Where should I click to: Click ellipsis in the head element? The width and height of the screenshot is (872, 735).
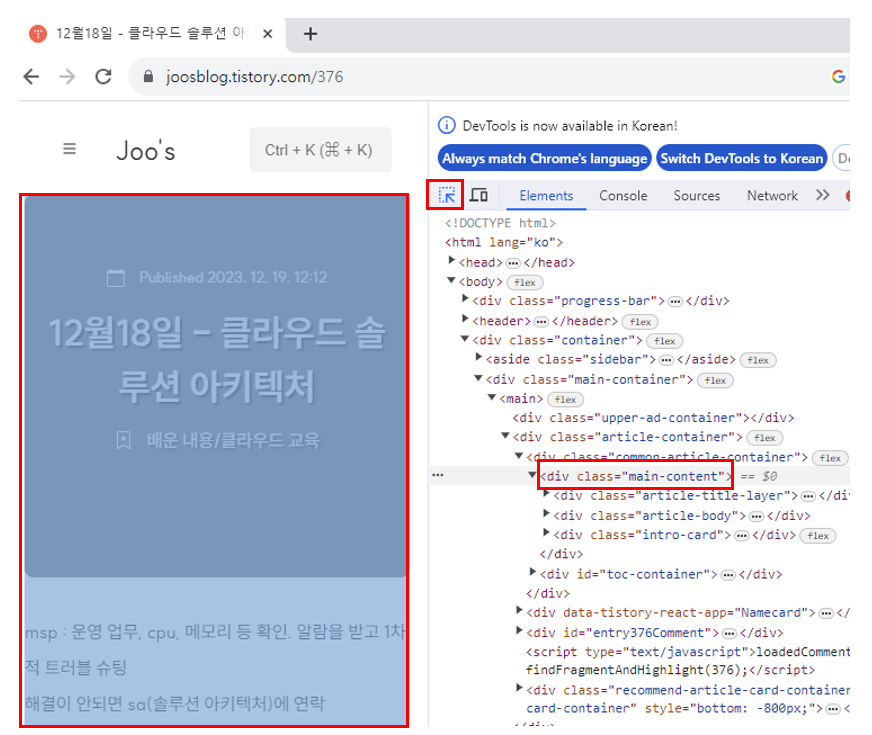(513, 263)
